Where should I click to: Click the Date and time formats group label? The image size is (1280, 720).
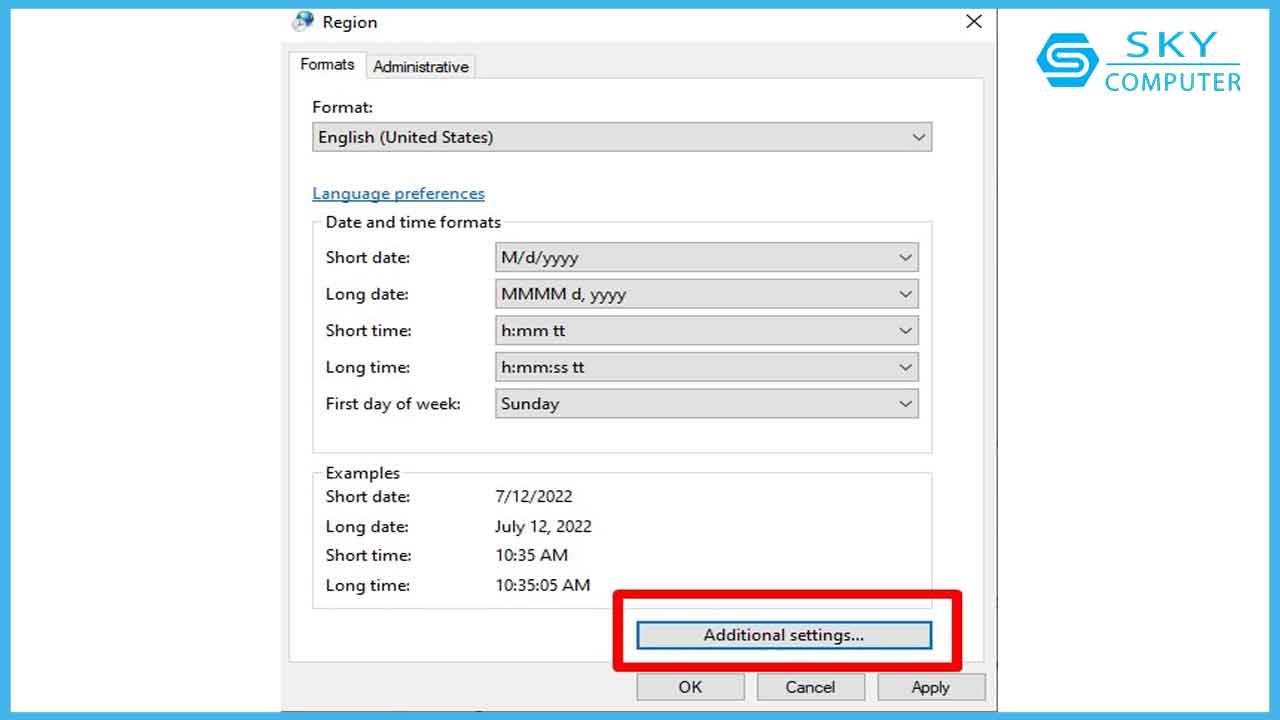[x=413, y=223]
